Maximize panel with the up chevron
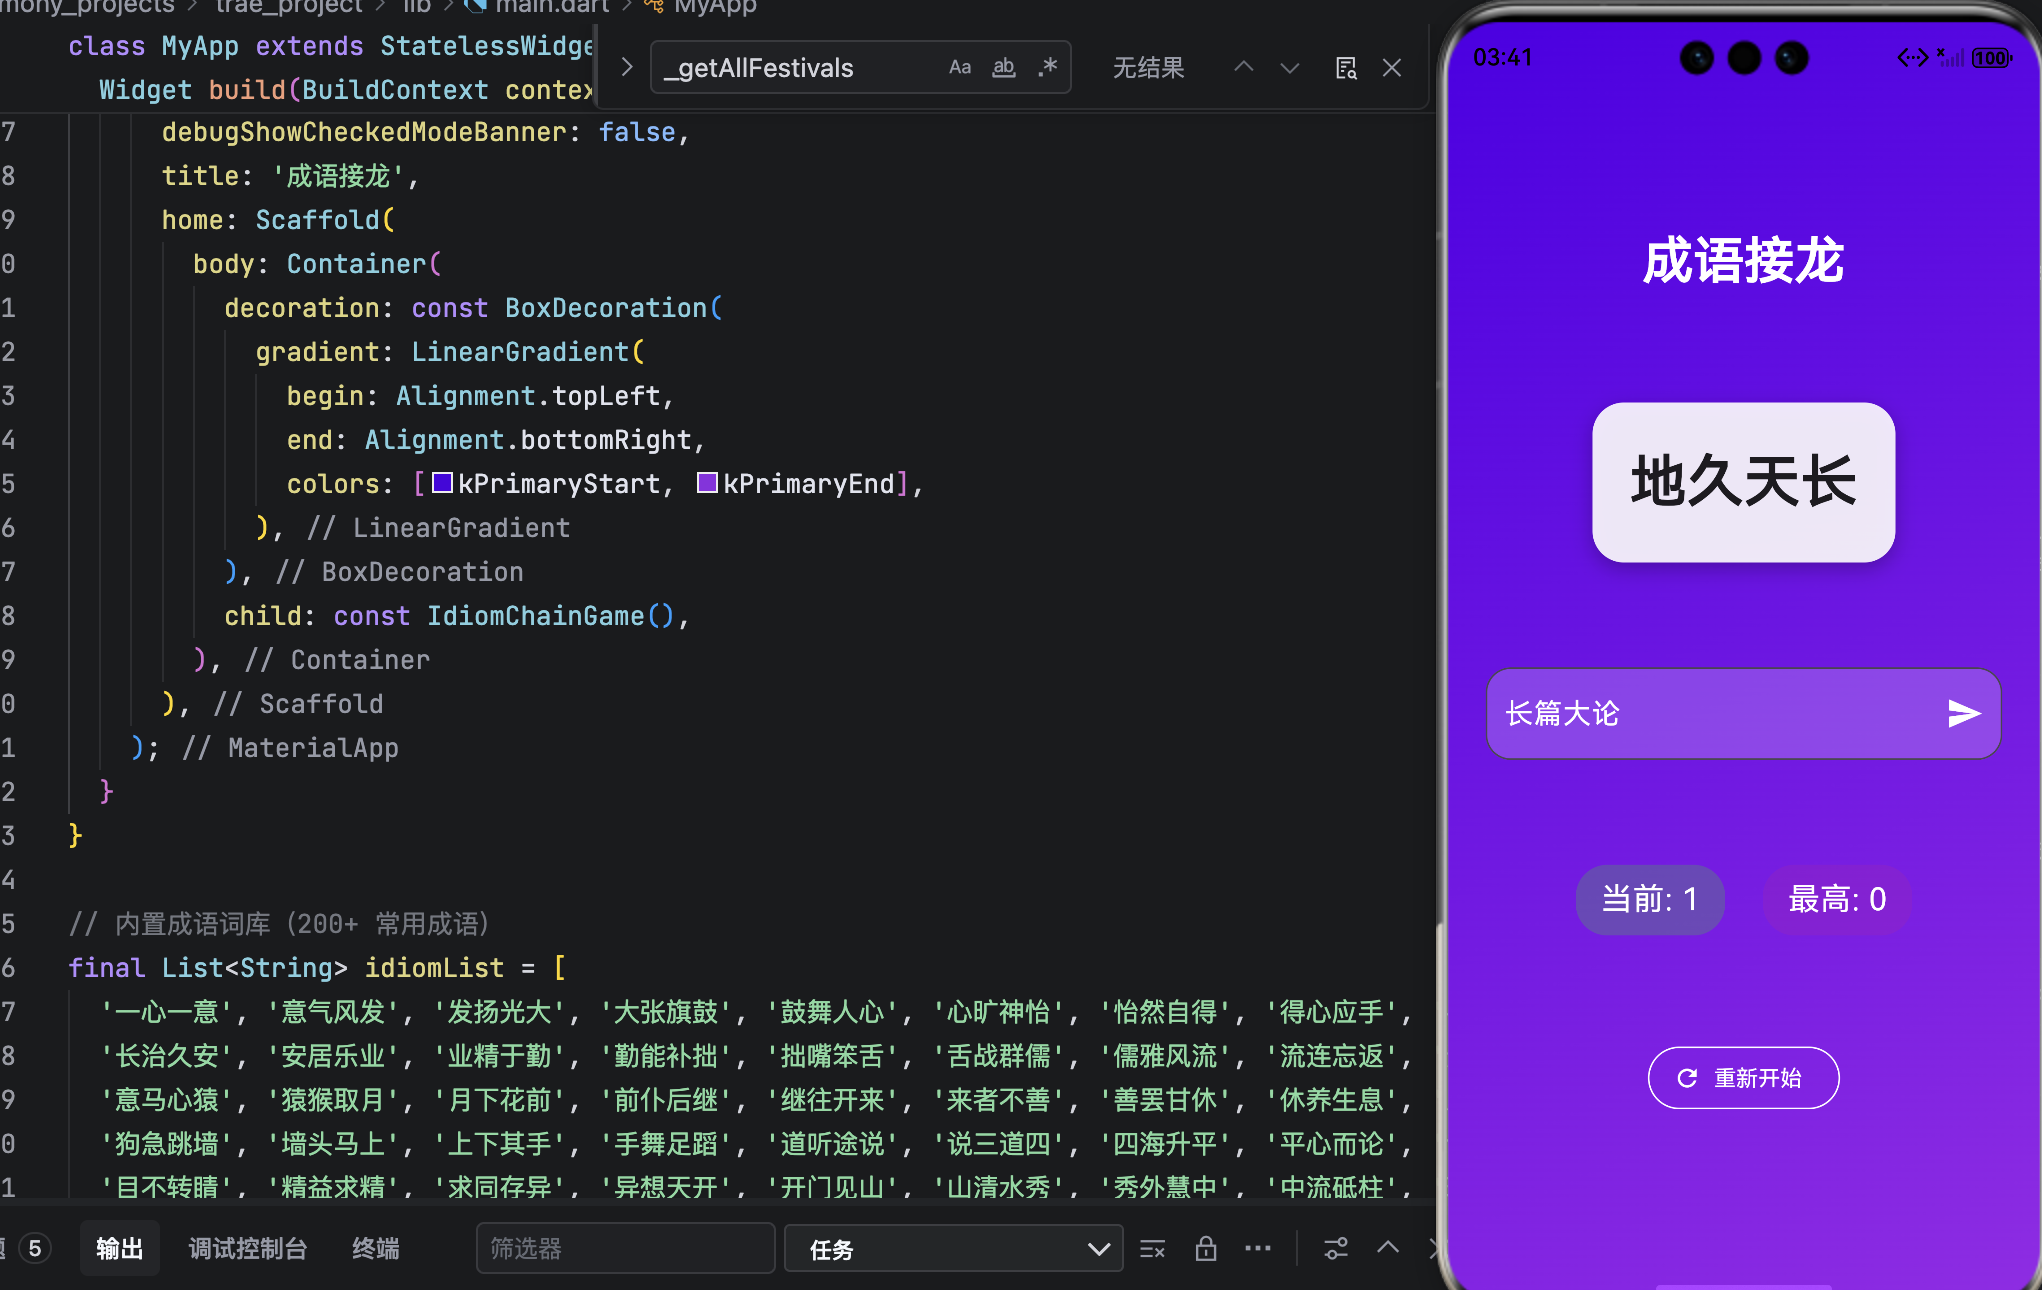The width and height of the screenshot is (2042, 1290). tap(1387, 1247)
